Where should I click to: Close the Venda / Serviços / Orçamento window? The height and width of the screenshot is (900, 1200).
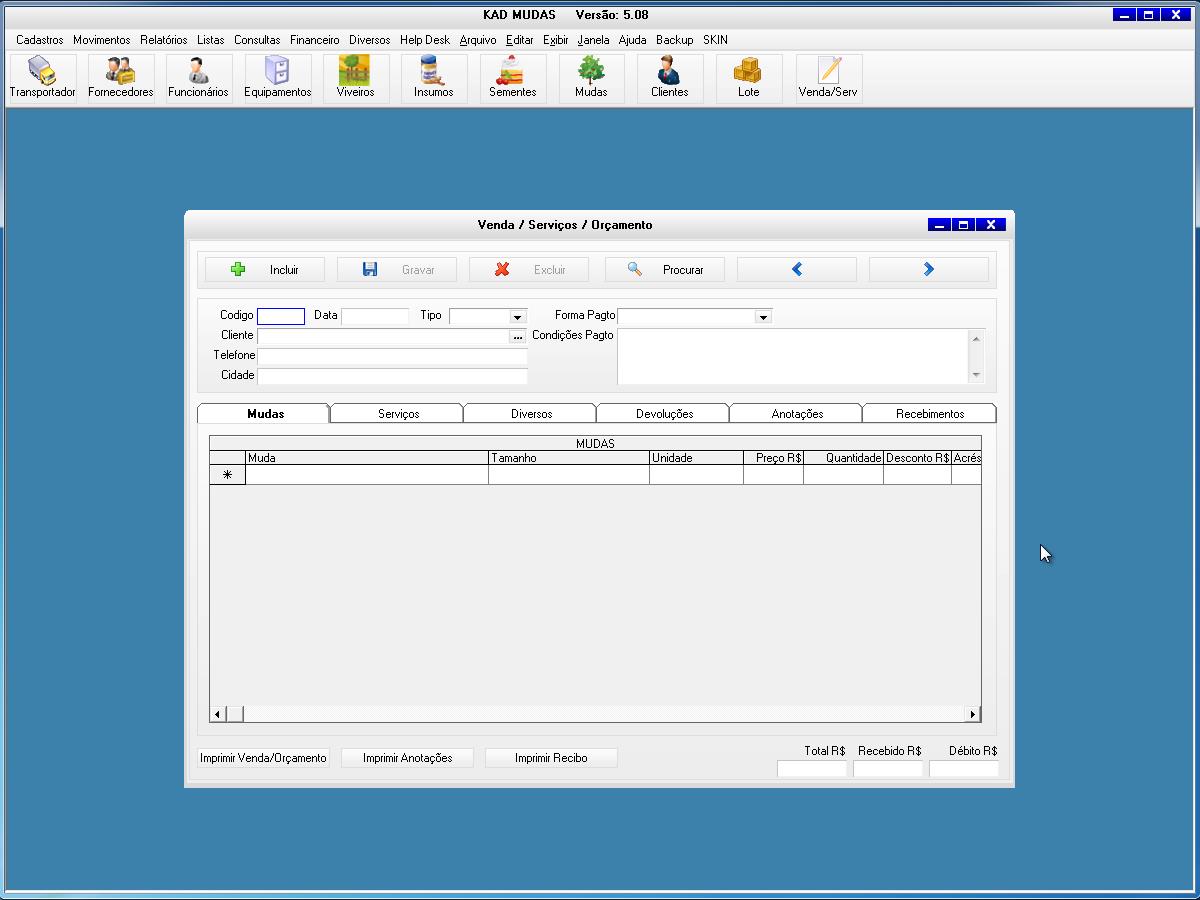[x=991, y=225]
